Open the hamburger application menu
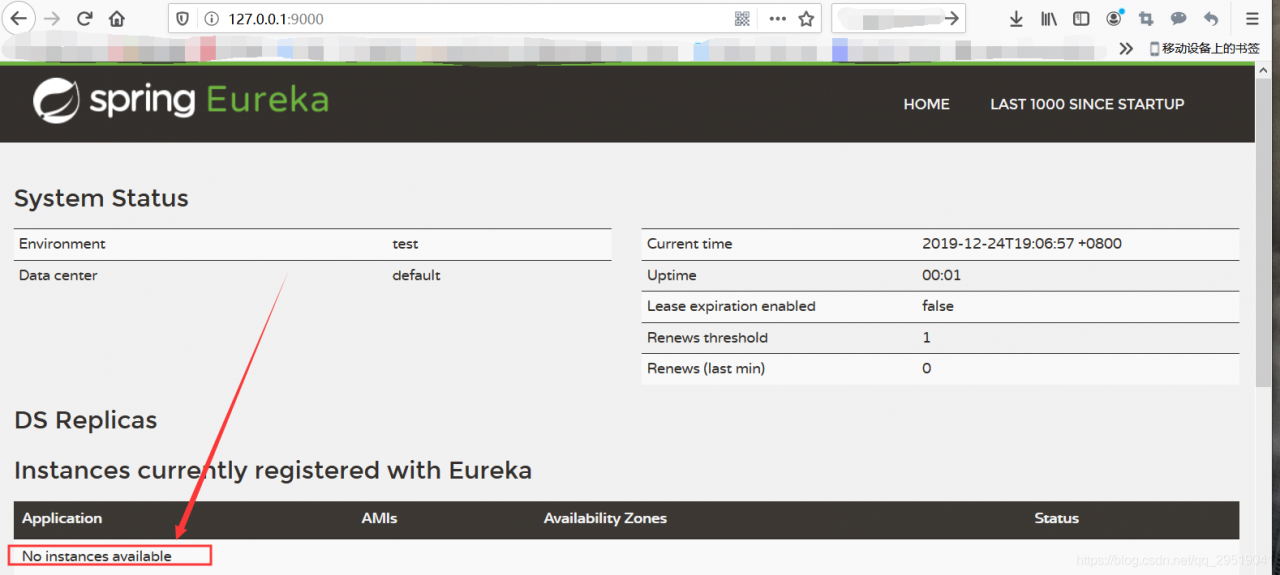 click(1252, 19)
